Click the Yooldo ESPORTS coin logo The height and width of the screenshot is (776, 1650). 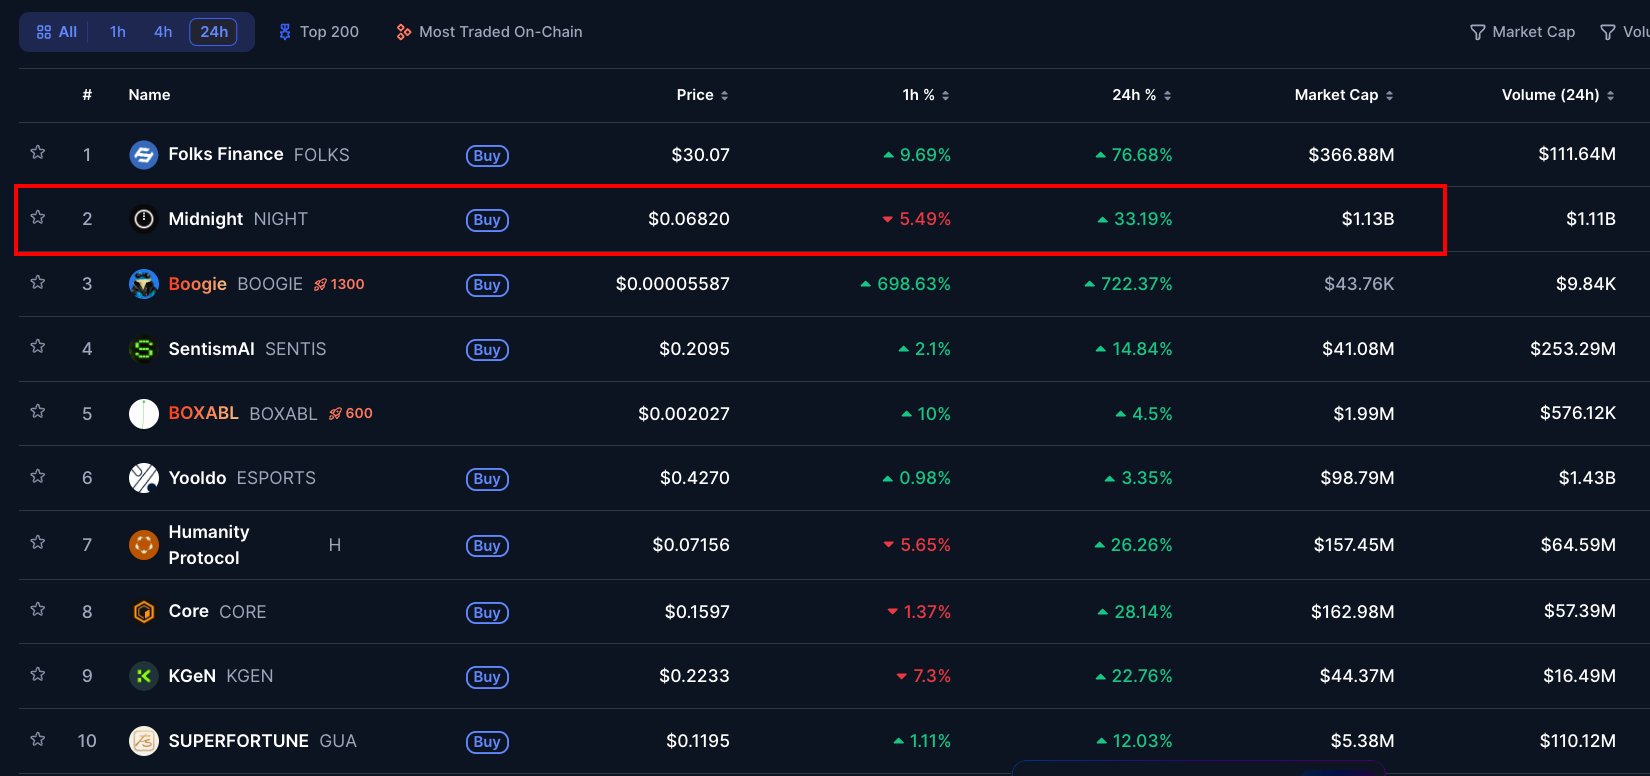pos(144,478)
